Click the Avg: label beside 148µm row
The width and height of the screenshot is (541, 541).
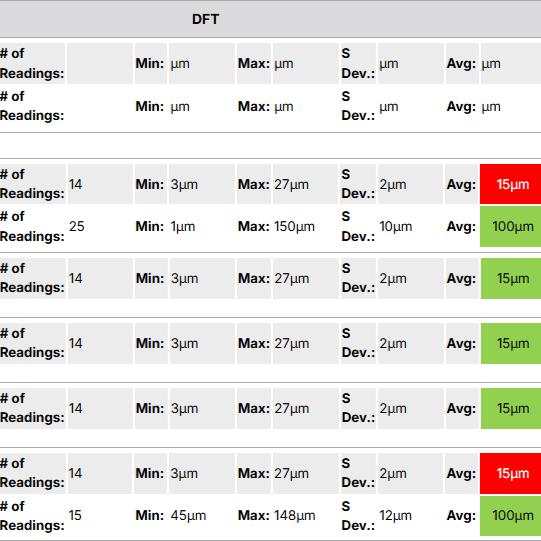click(461, 515)
